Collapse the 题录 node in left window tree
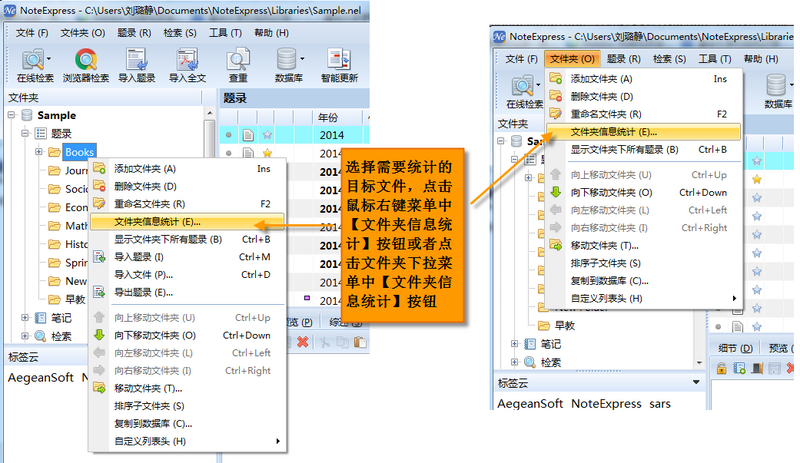 [x=24, y=134]
